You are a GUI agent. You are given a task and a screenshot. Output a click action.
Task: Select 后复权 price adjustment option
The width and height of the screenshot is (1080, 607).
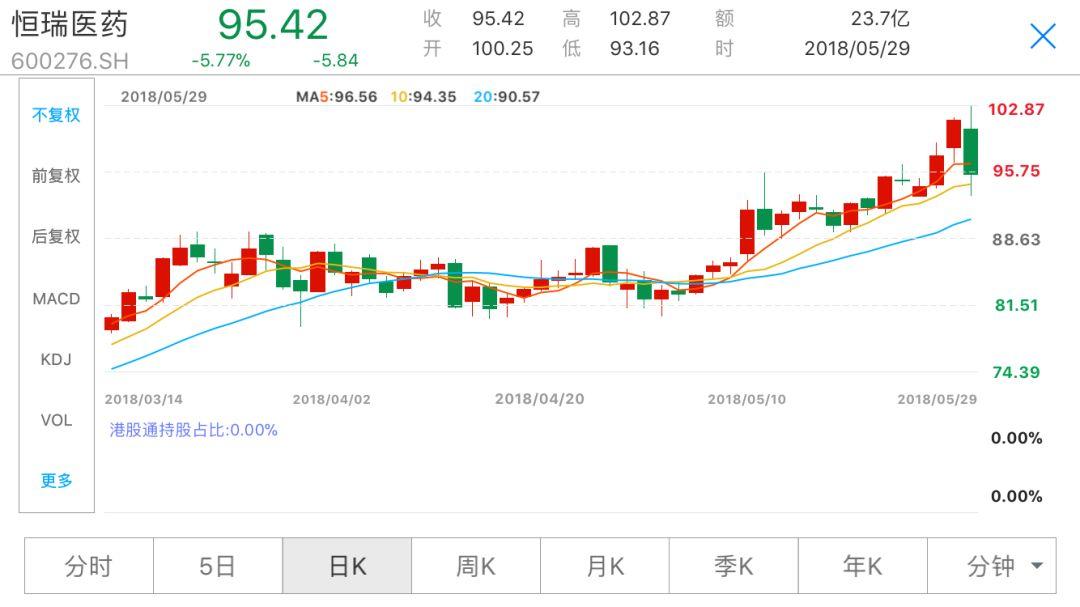(56, 236)
